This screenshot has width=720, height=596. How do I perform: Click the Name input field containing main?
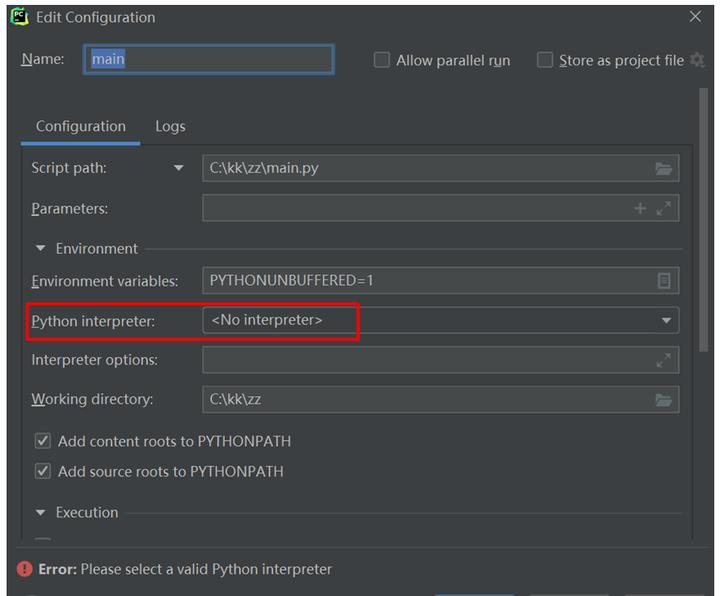208,60
